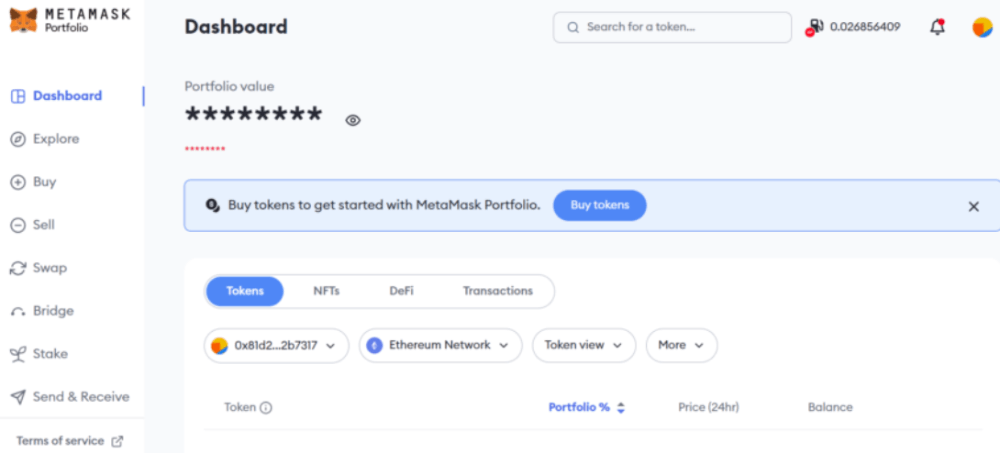
Task: Select the Swap arrows icon in the sidebar
Action: click(18, 268)
